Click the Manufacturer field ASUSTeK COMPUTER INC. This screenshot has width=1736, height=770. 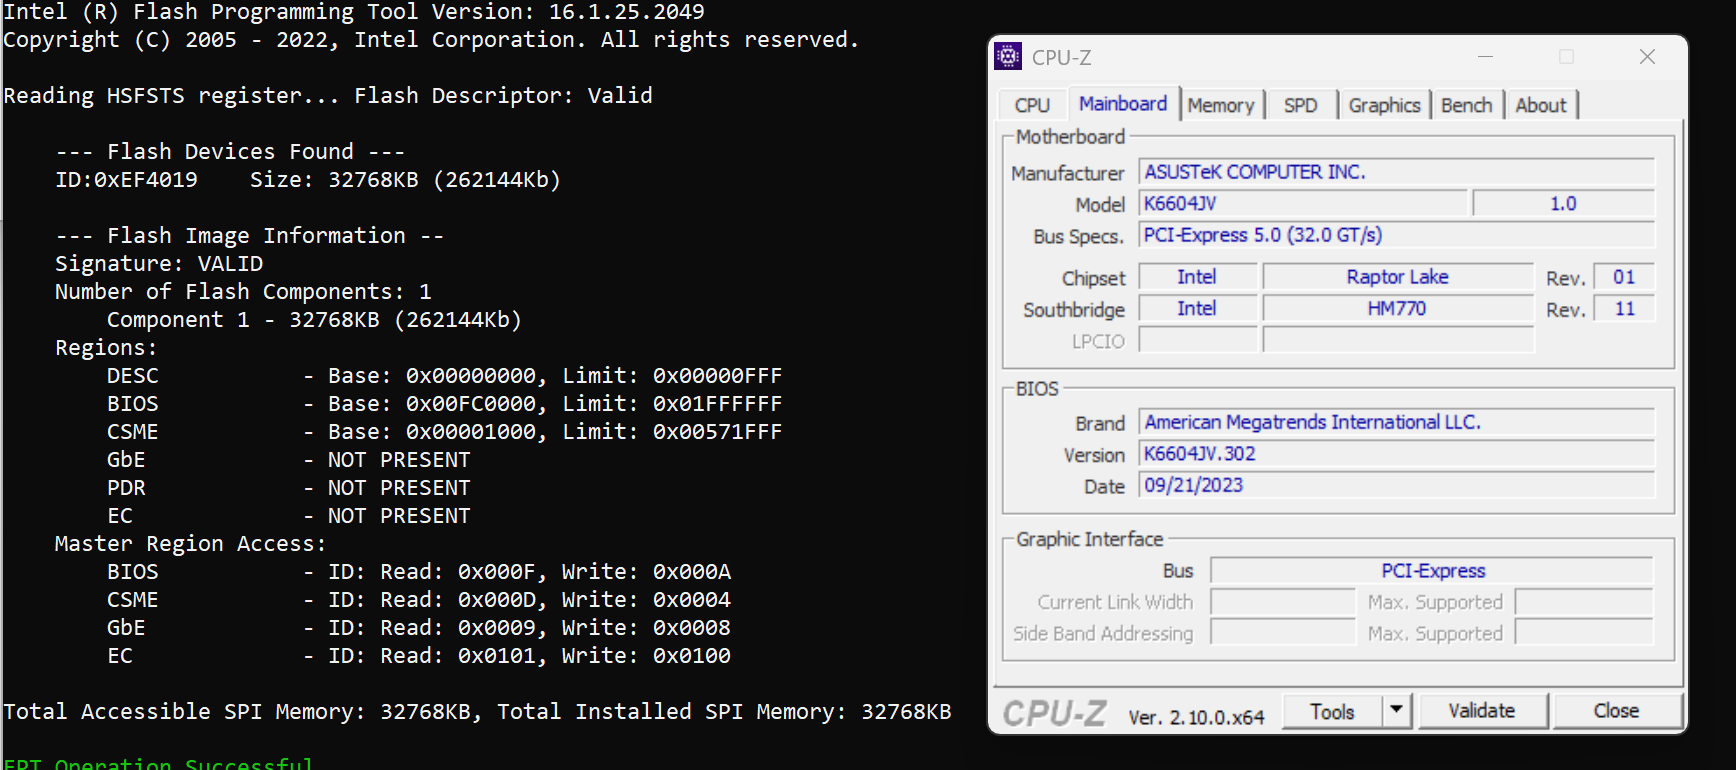[1397, 172]
